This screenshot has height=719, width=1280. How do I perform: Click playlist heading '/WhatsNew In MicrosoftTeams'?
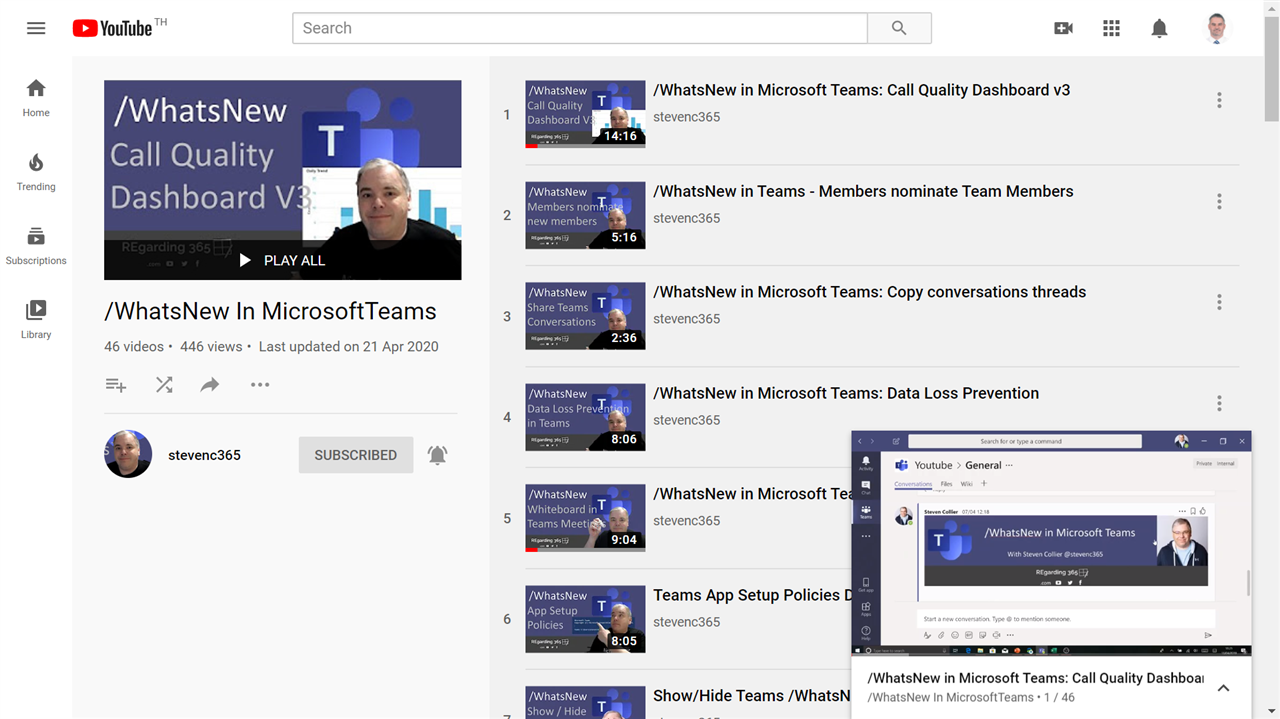click(270, 311)
